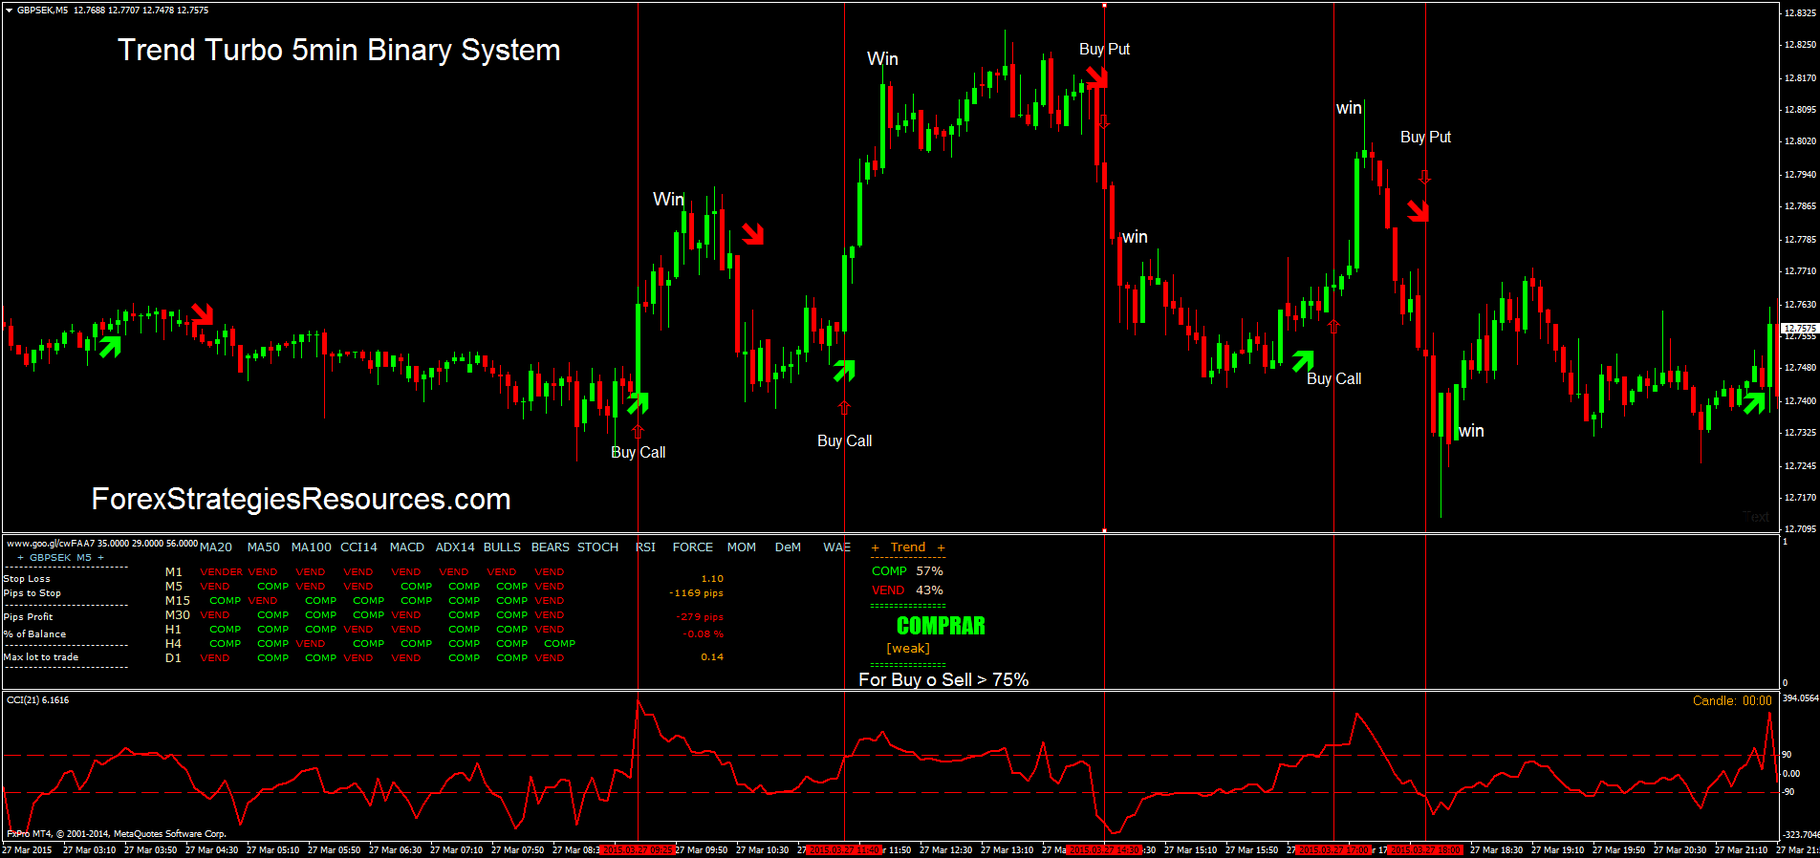Click the Buy Call label on the 17:00 line

tap(1334, 379)
